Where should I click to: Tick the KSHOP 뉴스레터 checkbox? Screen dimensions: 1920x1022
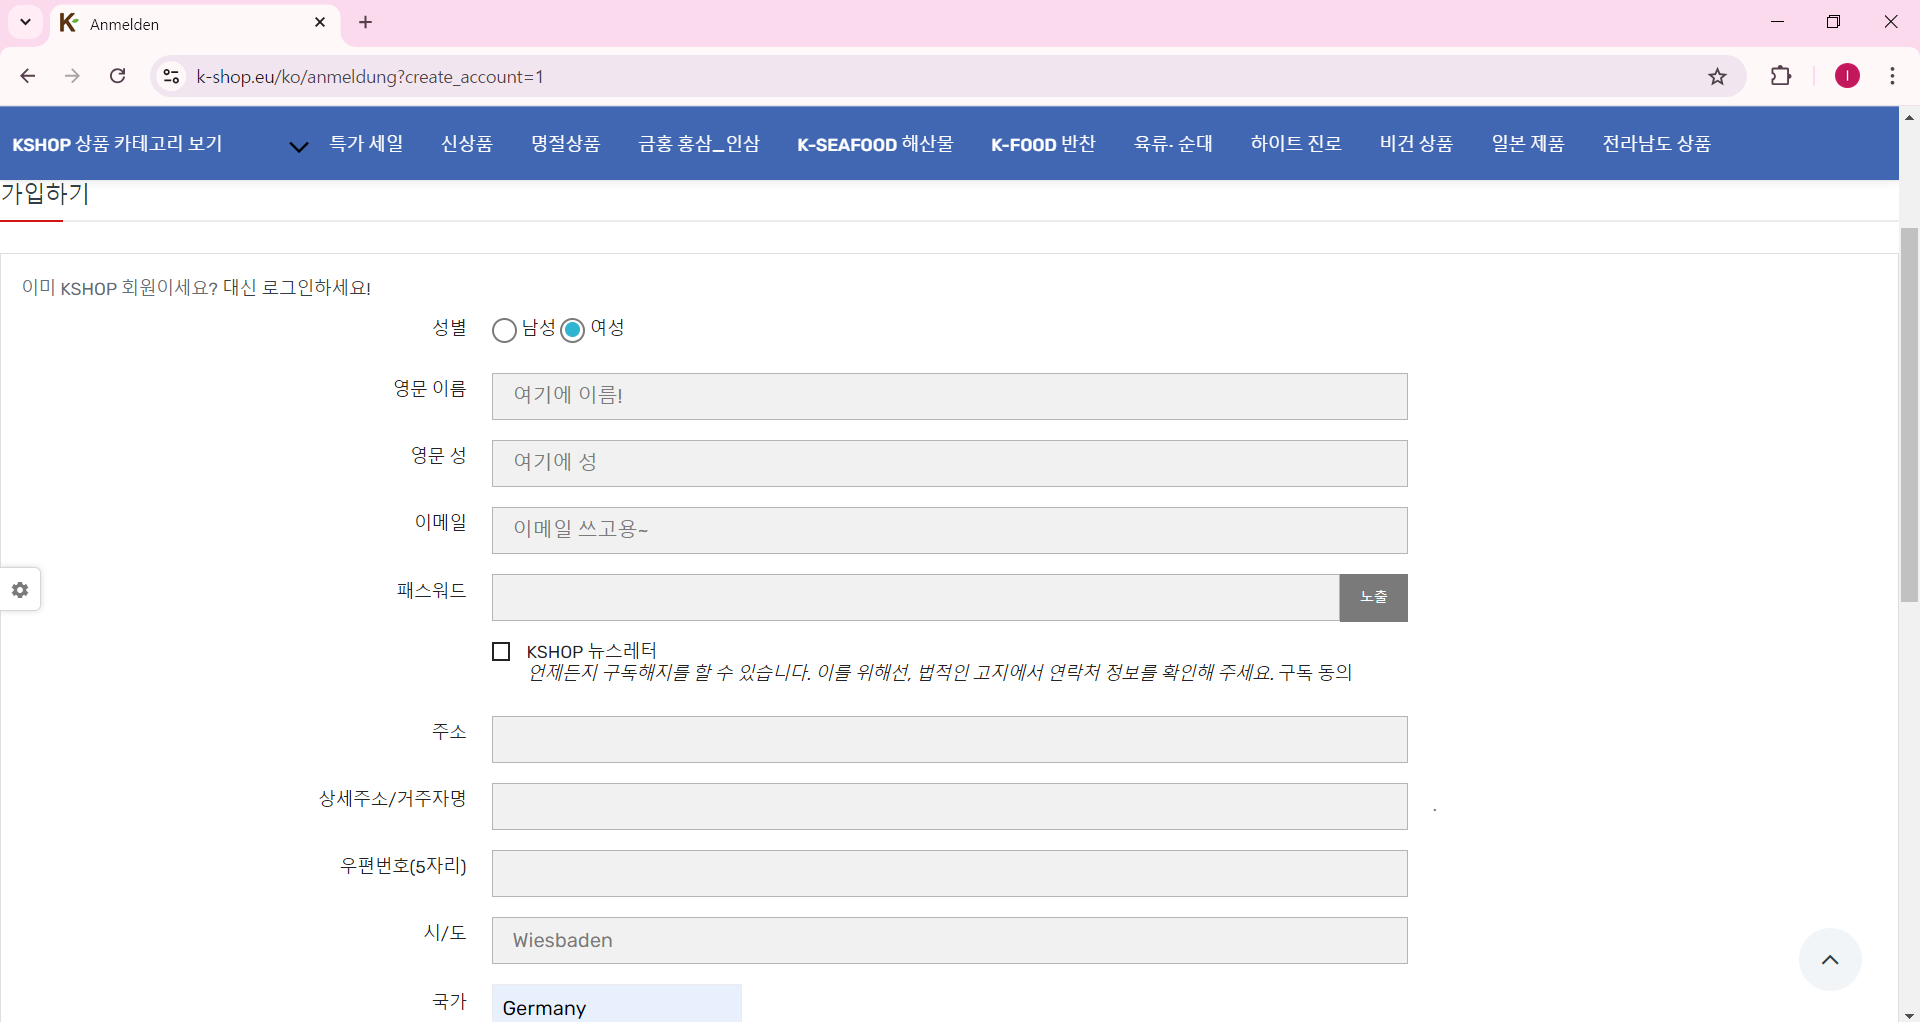[501, 652]
